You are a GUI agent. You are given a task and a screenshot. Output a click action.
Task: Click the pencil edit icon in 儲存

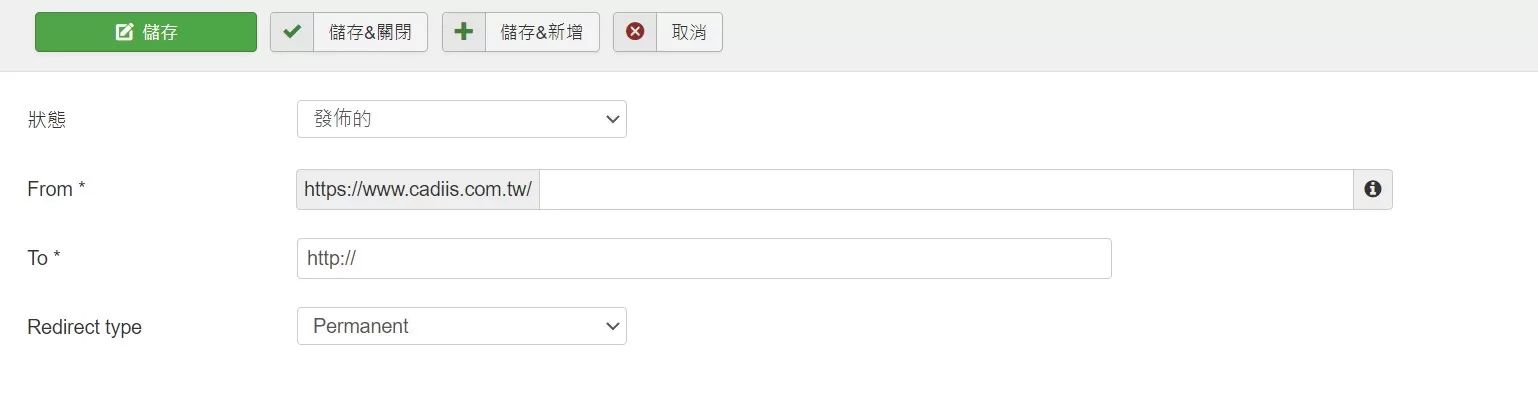click(x=125, y=32)
